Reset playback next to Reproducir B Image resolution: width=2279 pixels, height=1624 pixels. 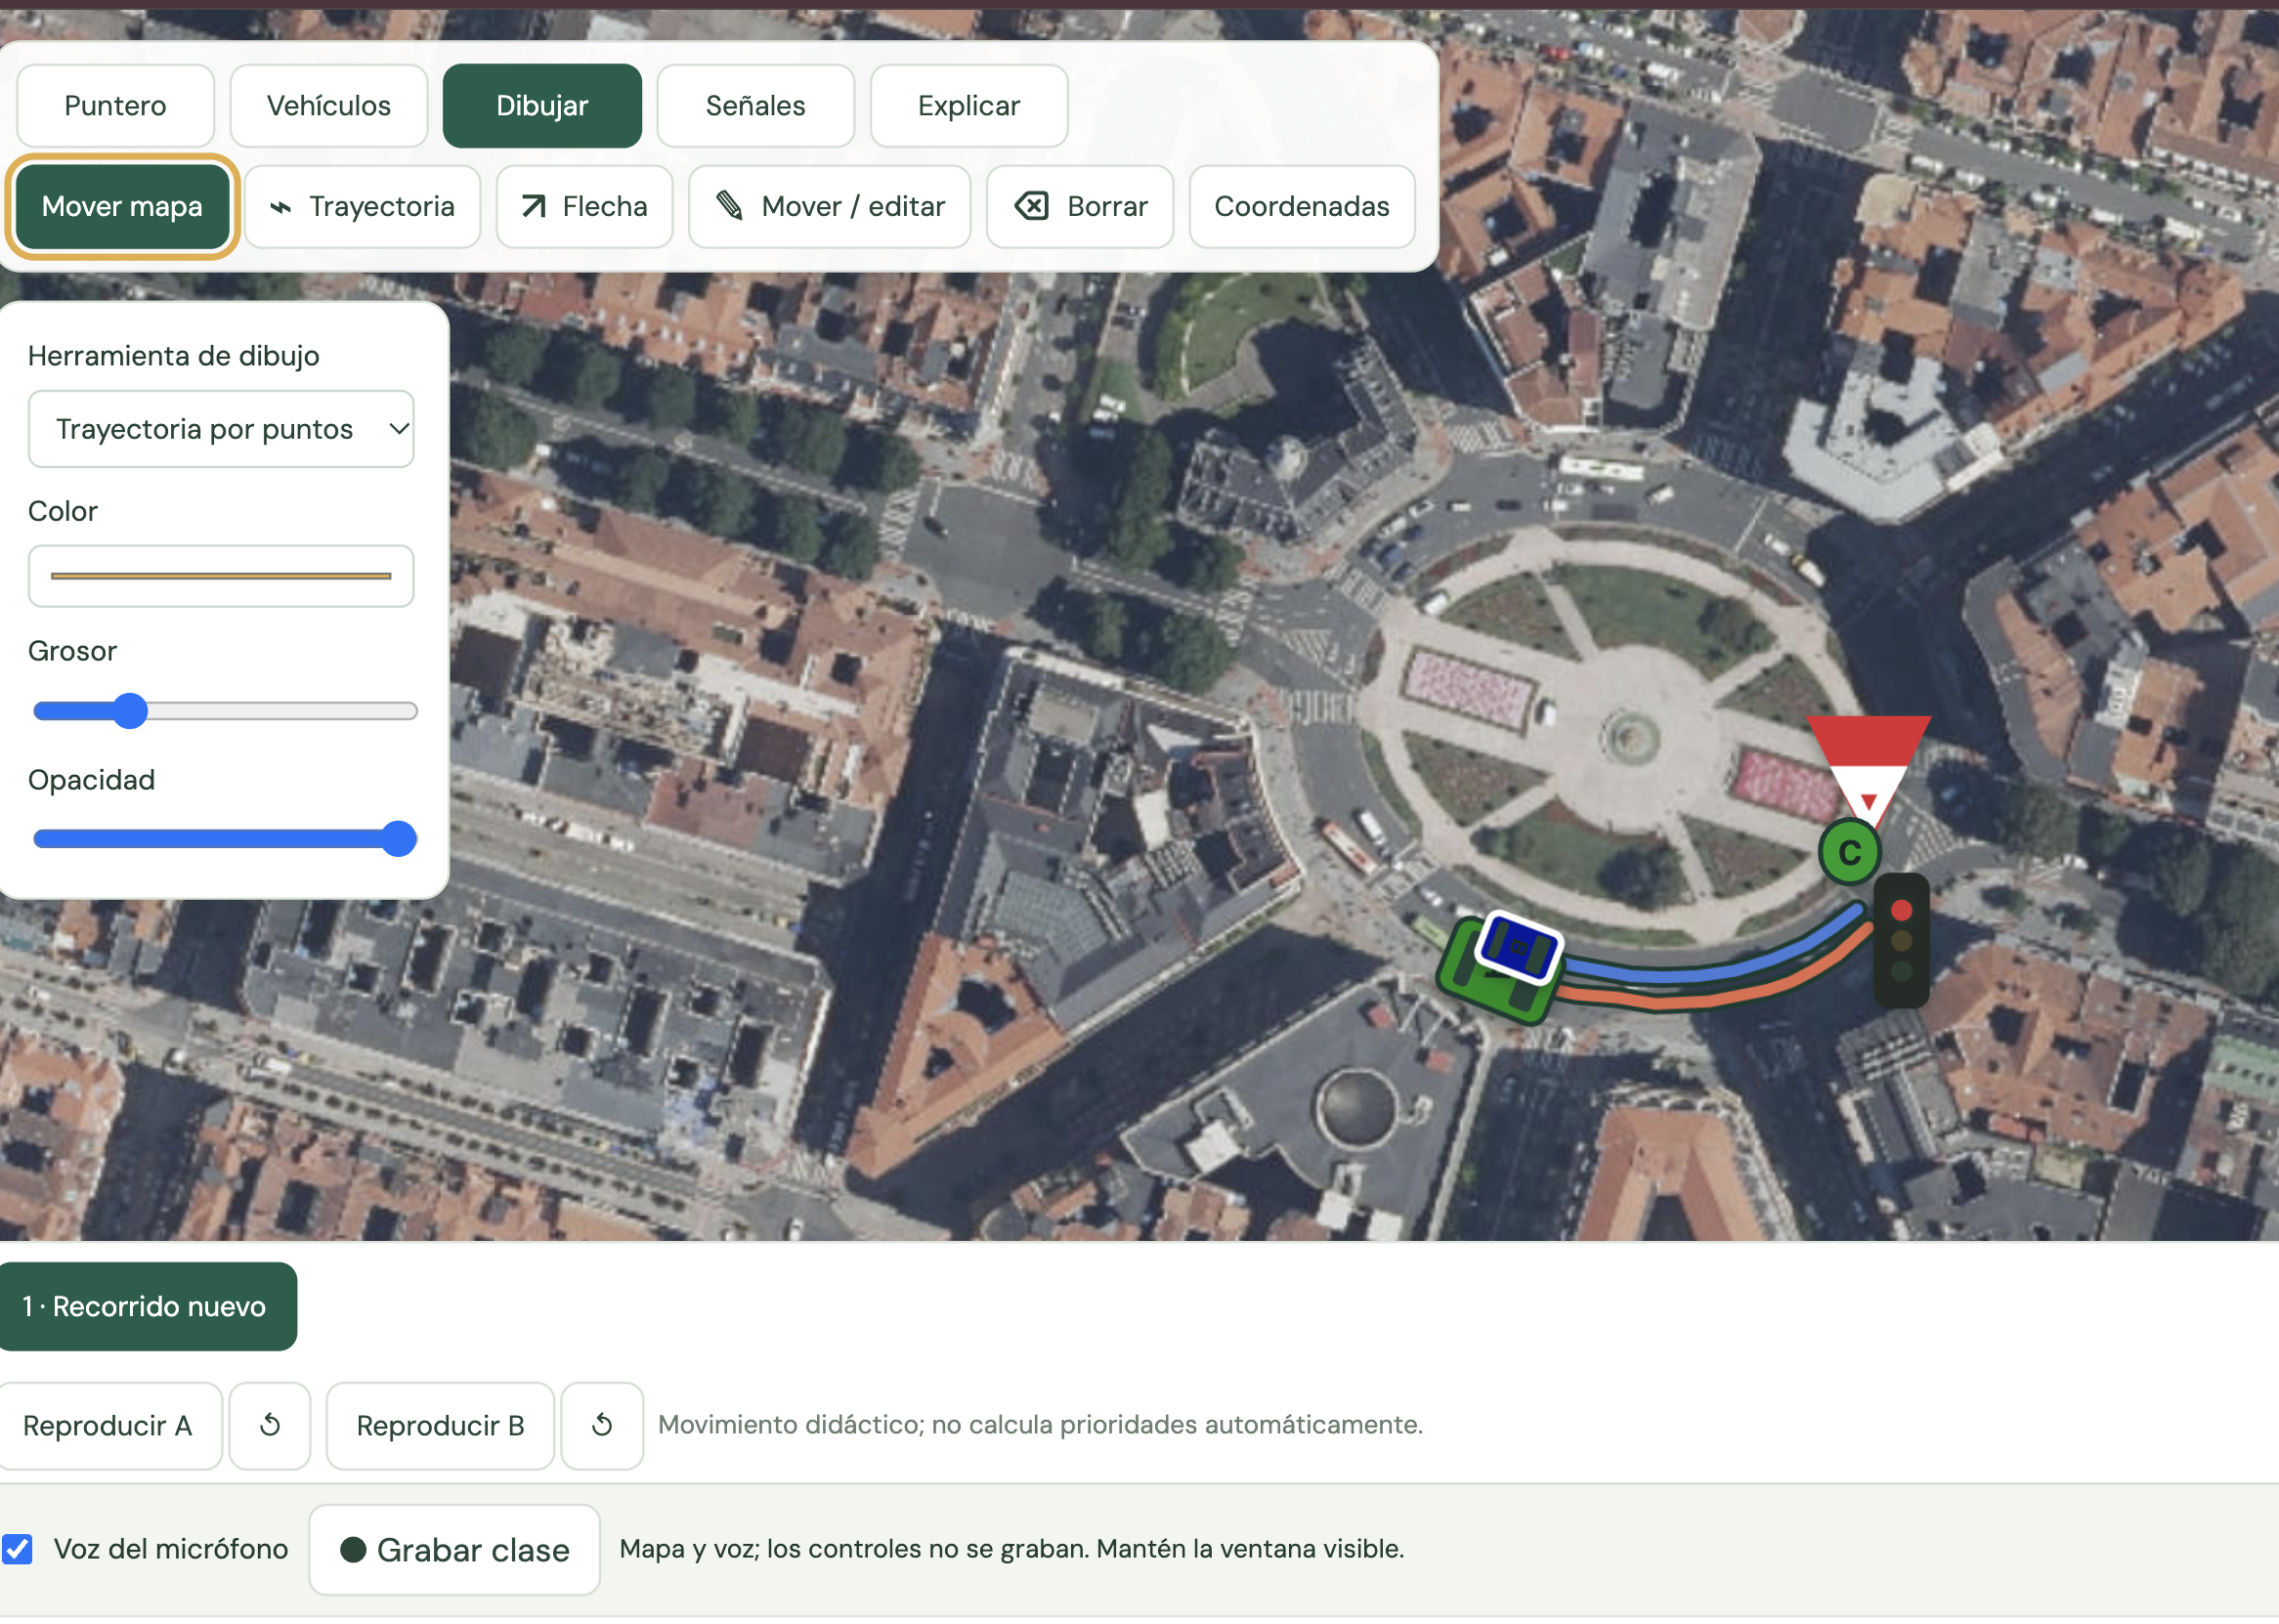pos(602,1425)
